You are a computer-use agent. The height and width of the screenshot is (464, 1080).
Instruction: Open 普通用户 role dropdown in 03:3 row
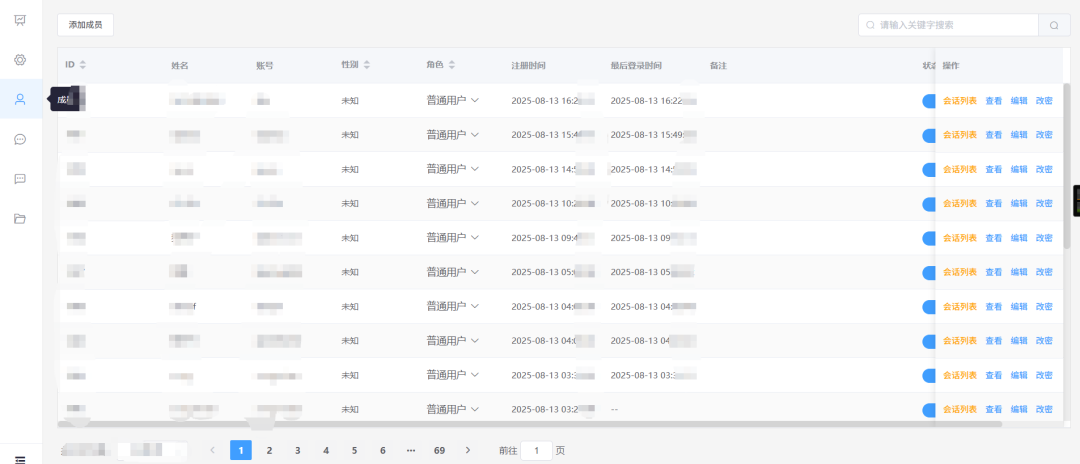point(453,375)
